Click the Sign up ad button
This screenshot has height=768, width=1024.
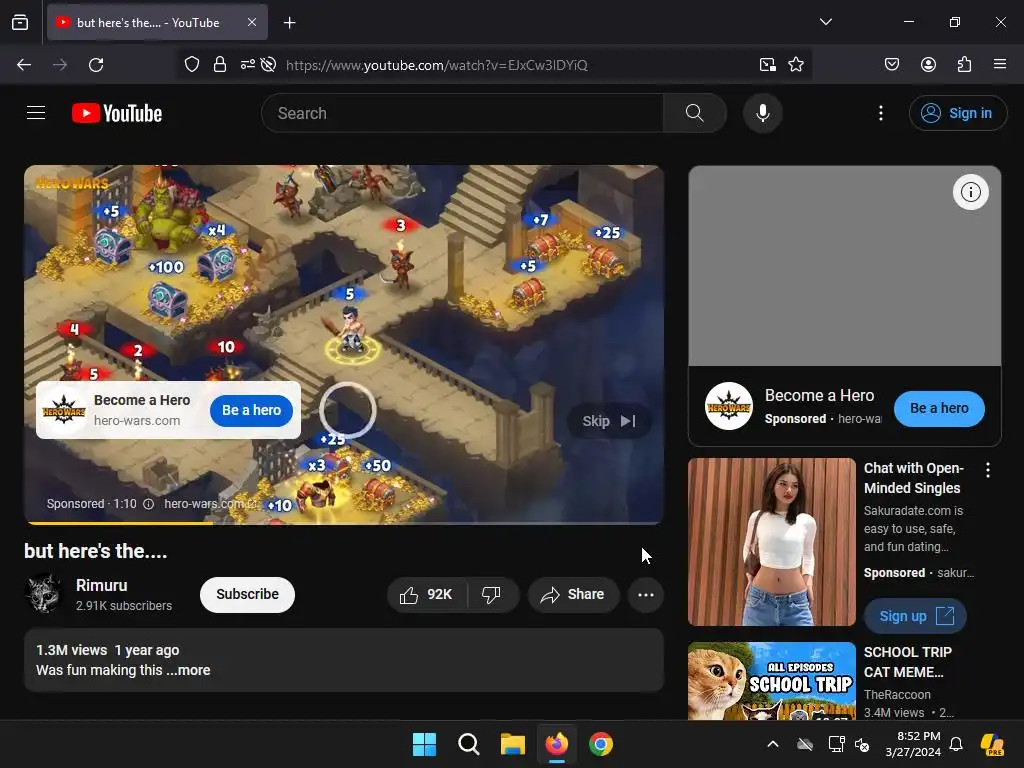pos(915,616)
